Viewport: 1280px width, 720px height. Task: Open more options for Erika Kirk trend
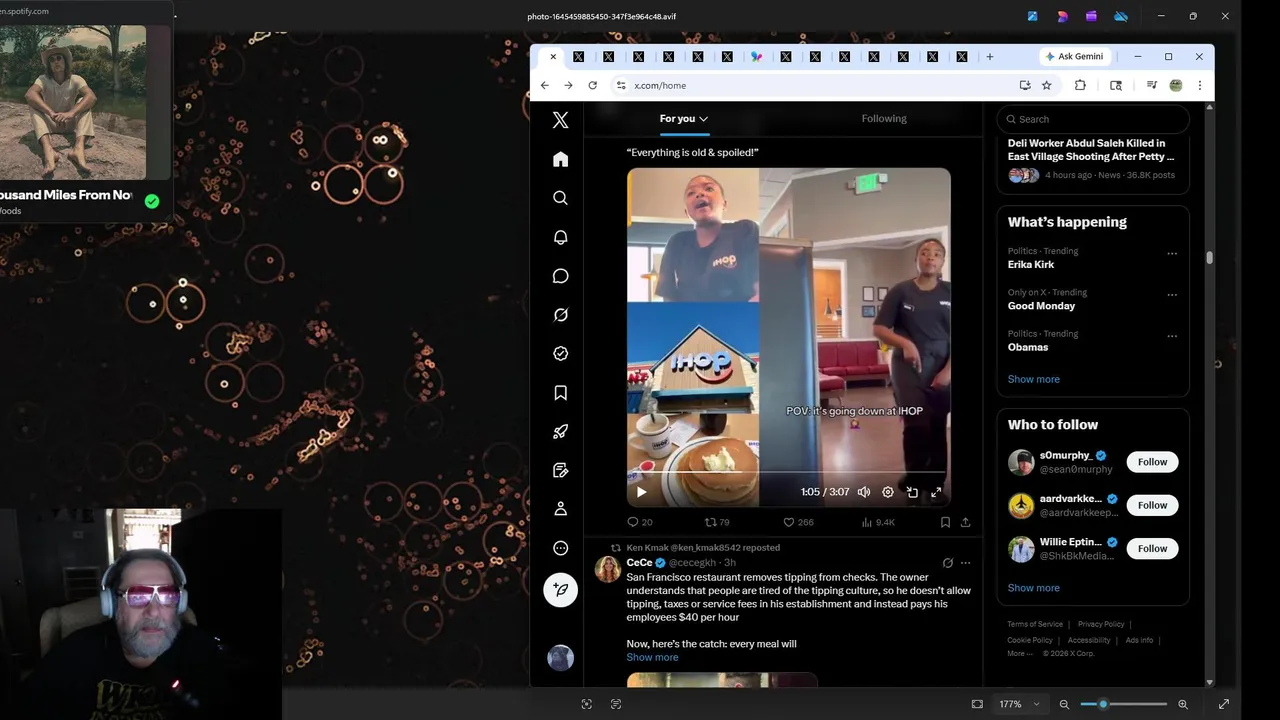pyautogui.click(x=1172, y=253)
